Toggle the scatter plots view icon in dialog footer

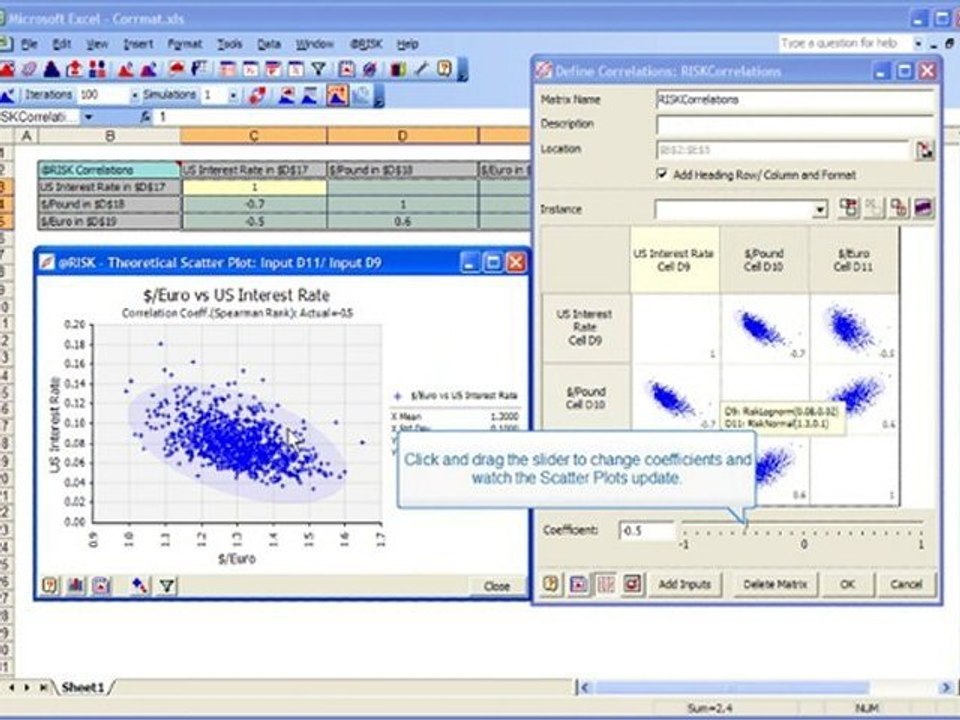coord(606,583)
